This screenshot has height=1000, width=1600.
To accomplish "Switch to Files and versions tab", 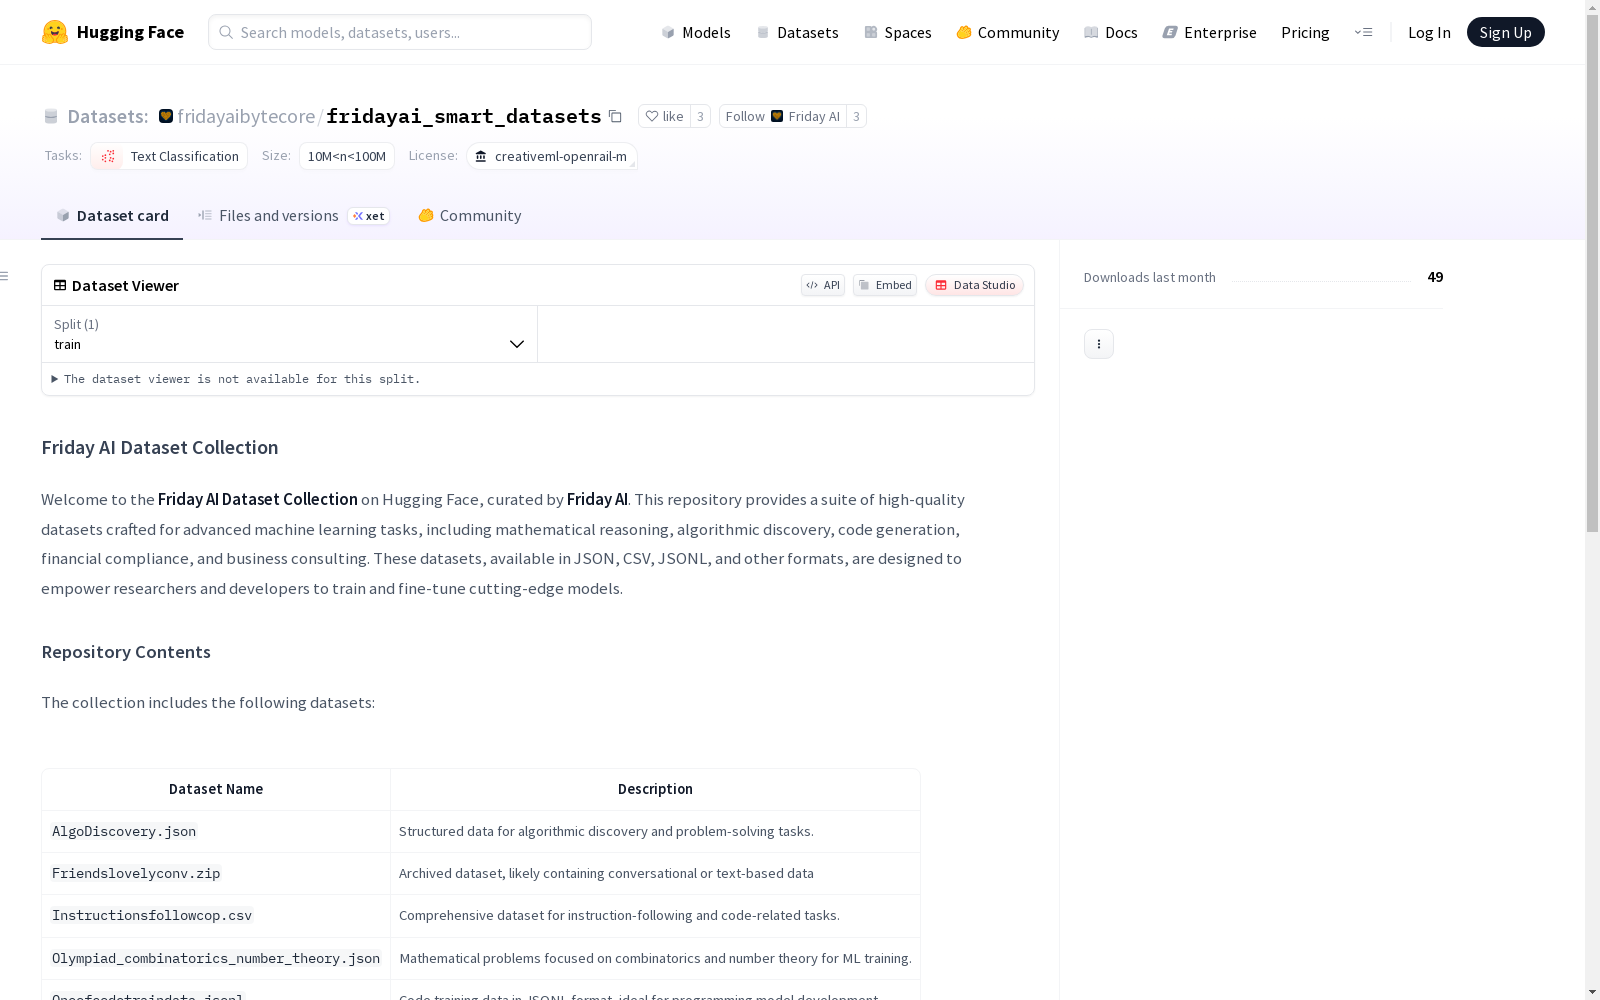I will (x=293, y=215).
